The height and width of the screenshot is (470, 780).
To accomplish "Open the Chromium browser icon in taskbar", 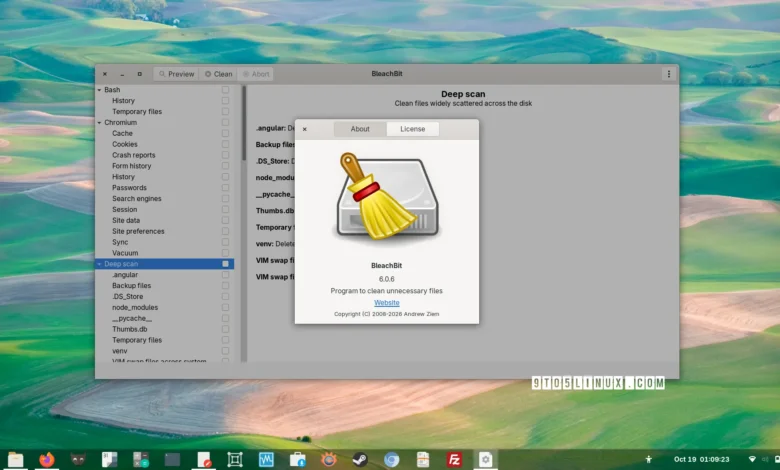I will tap(391, 460).
